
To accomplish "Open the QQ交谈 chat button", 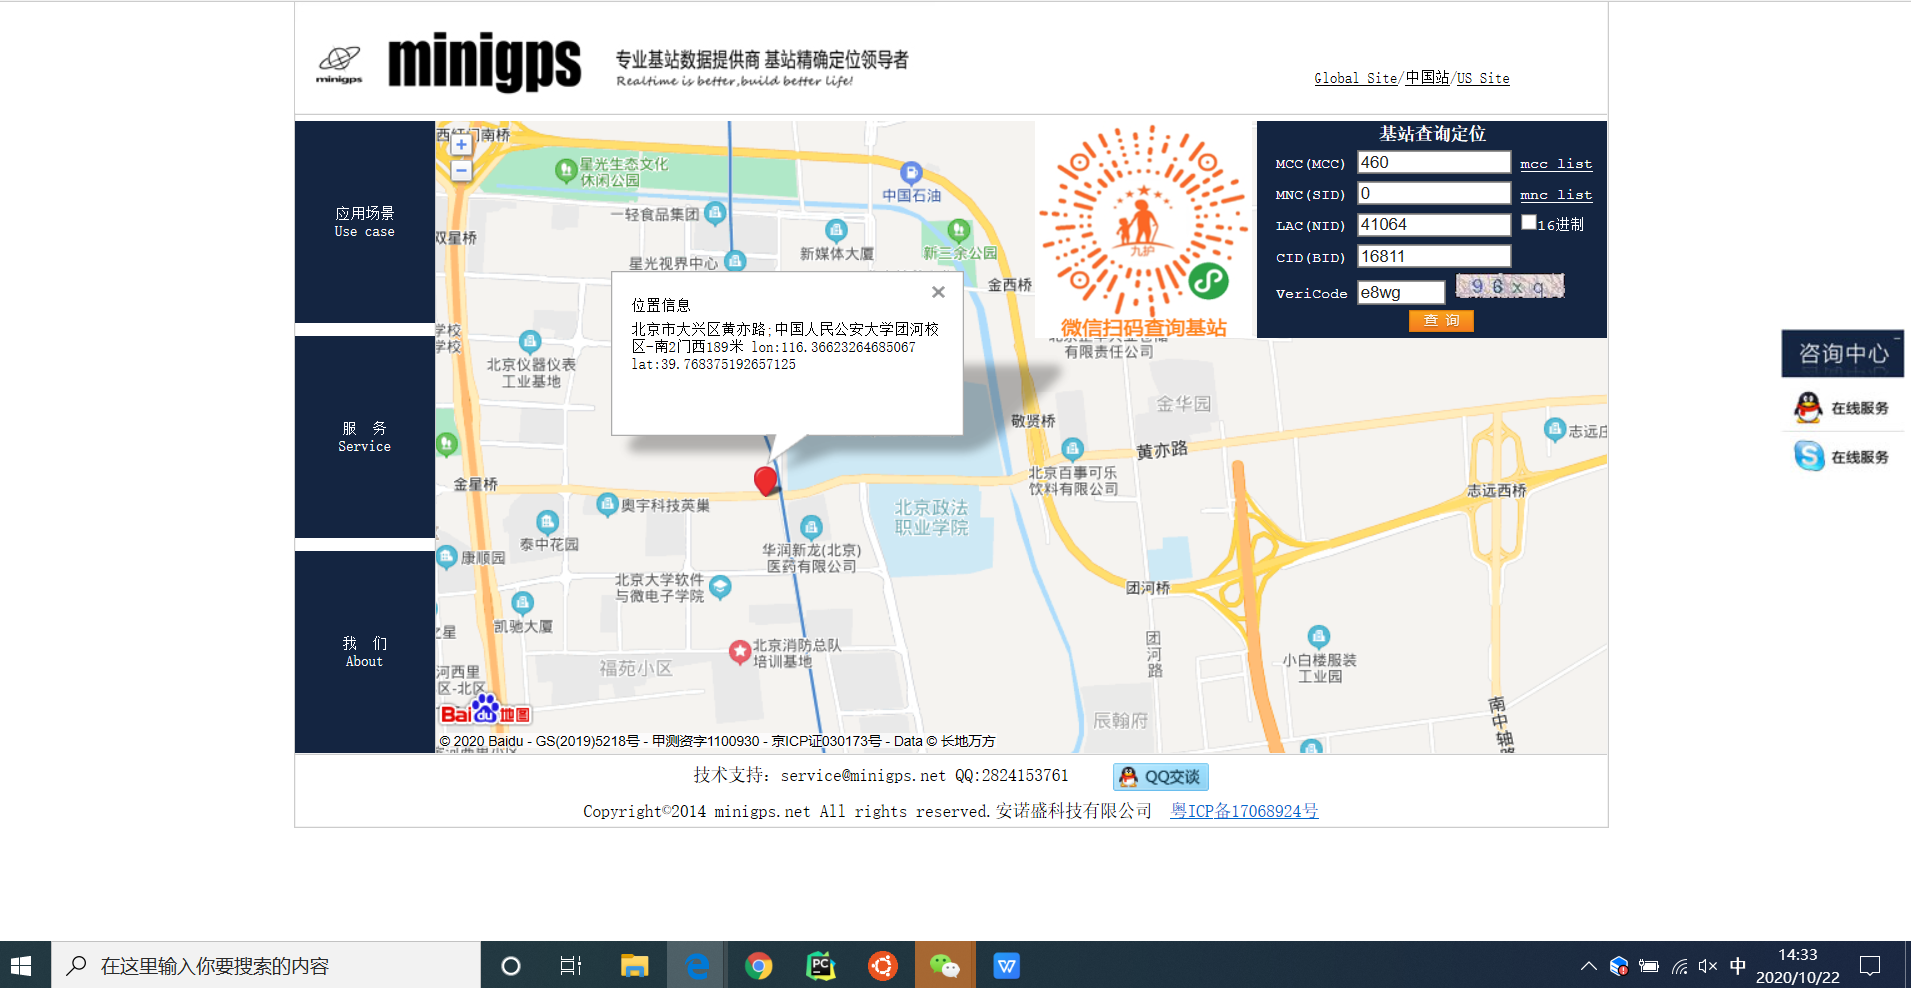I will 1161,777.
